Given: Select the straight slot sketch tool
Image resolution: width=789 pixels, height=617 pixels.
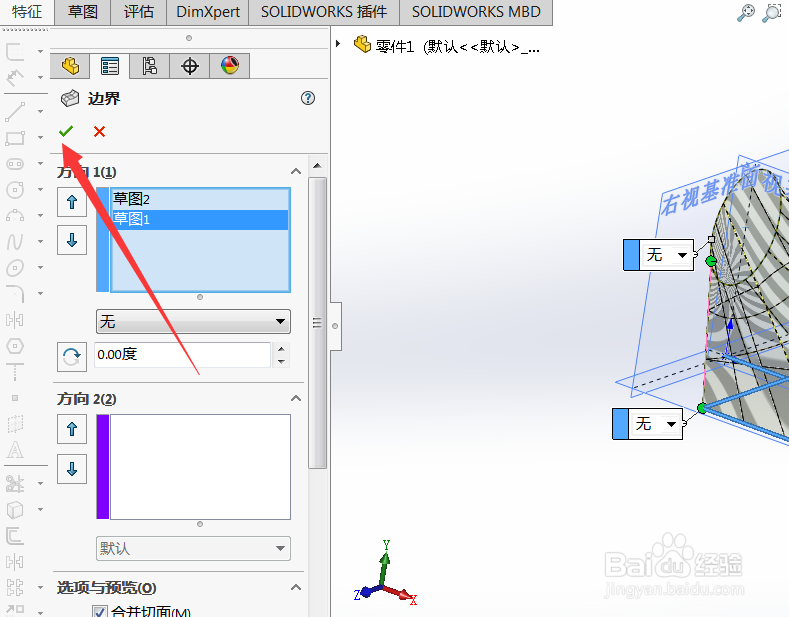Looking at the screenshot, I should (15, 164).
